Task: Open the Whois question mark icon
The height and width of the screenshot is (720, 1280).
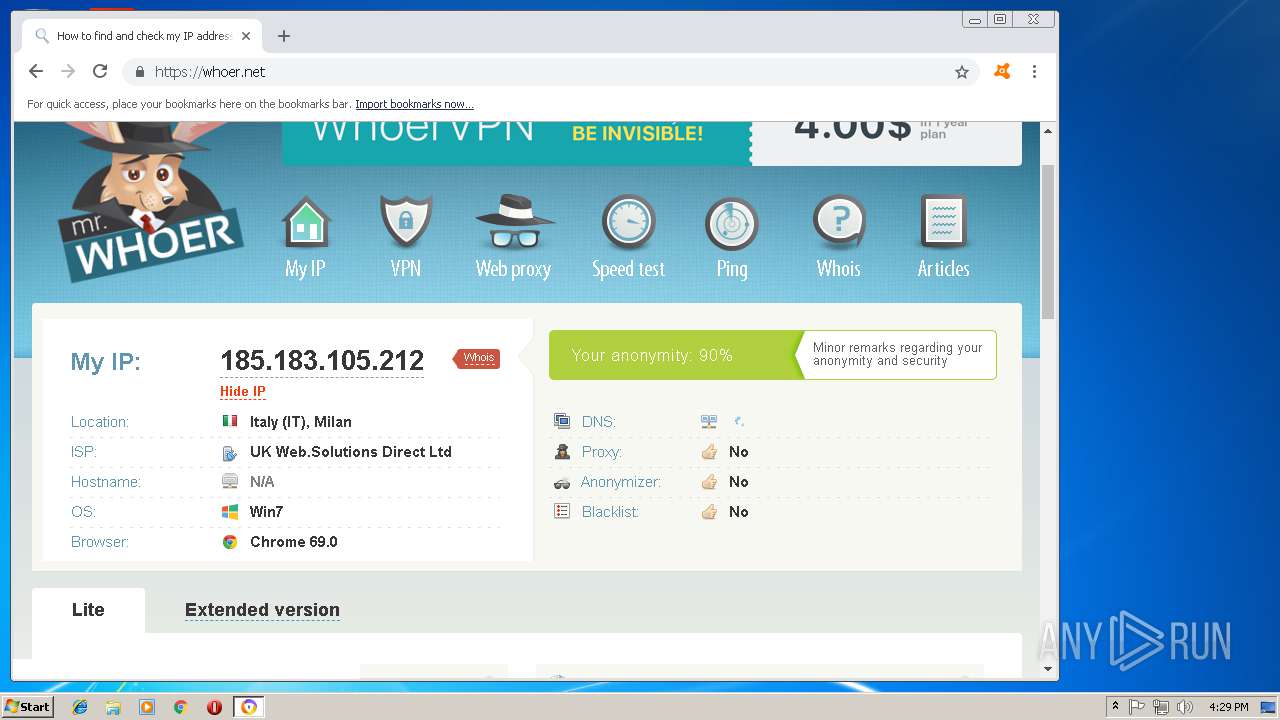Action: [x=838, y=222]
